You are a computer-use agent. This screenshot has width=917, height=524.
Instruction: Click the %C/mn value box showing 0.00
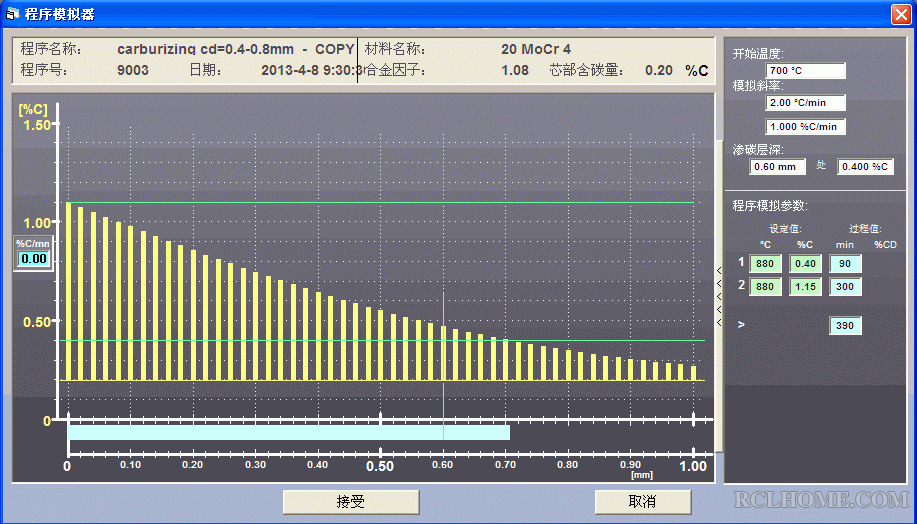(33, 259)
